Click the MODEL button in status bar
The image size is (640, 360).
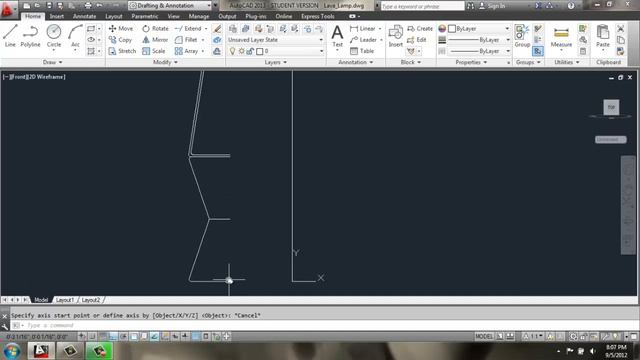[484, 336]
